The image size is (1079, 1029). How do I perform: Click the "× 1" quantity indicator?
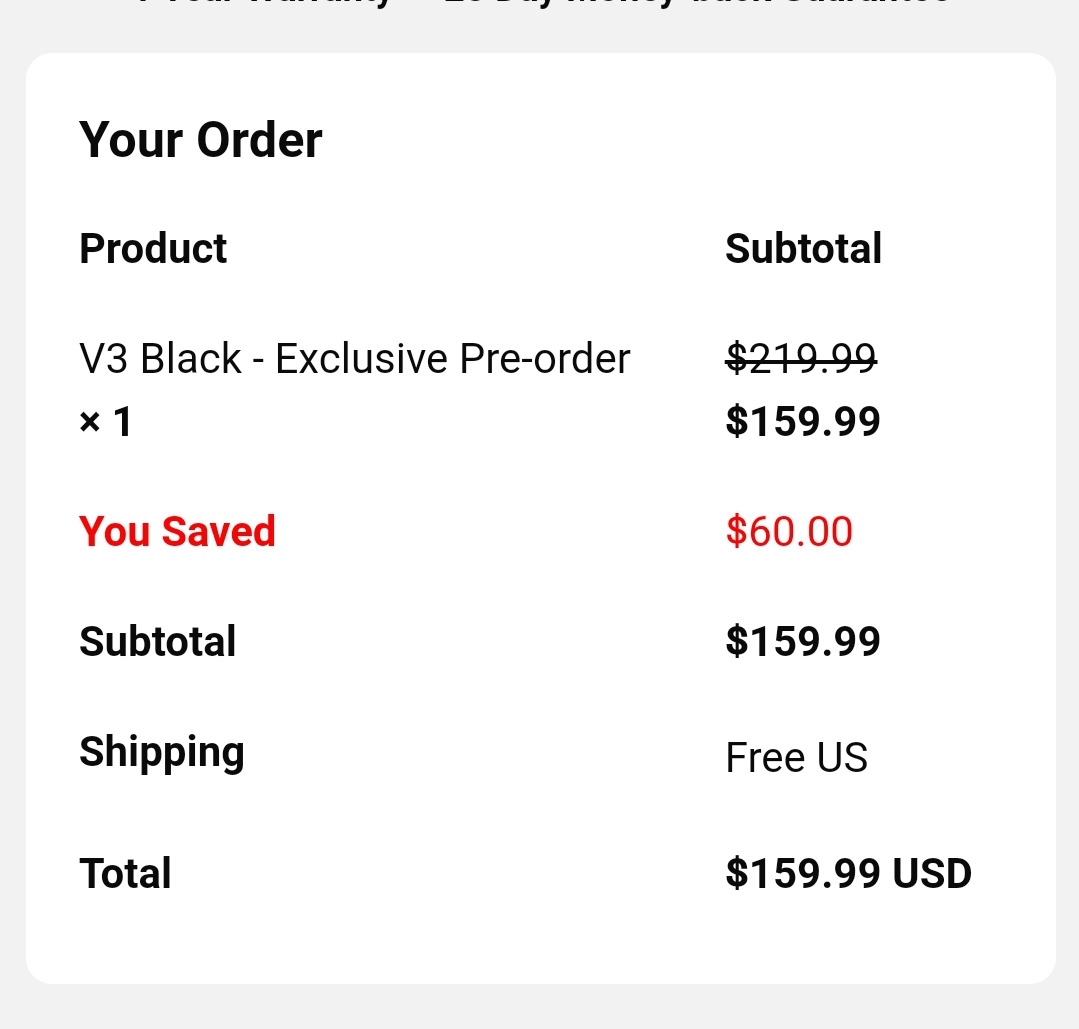(x=105, y=421)
